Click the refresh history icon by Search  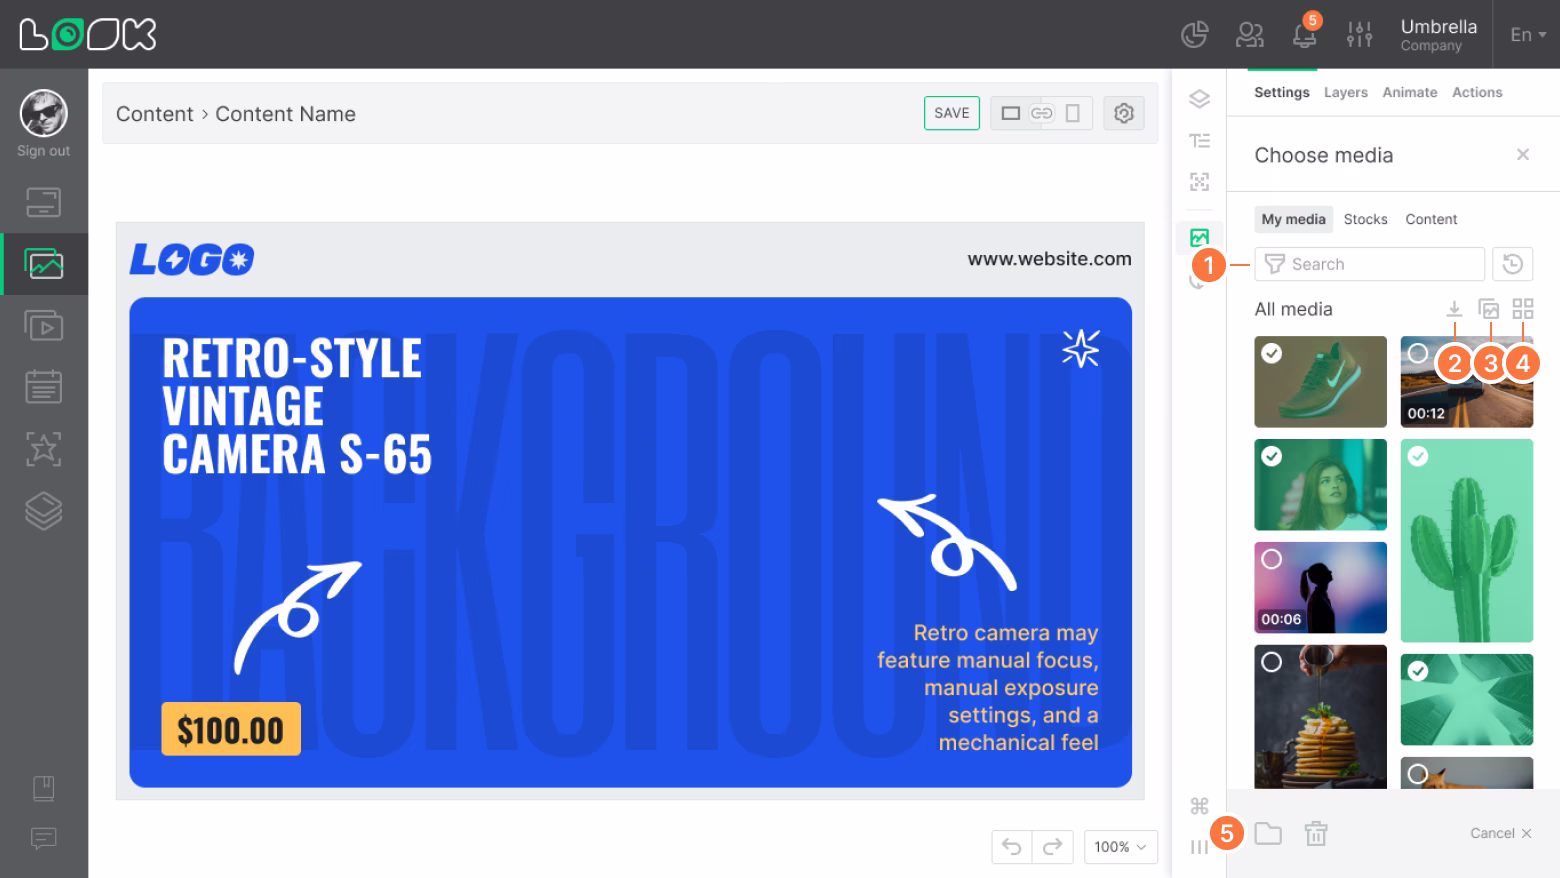click(x=1513, y=264)
